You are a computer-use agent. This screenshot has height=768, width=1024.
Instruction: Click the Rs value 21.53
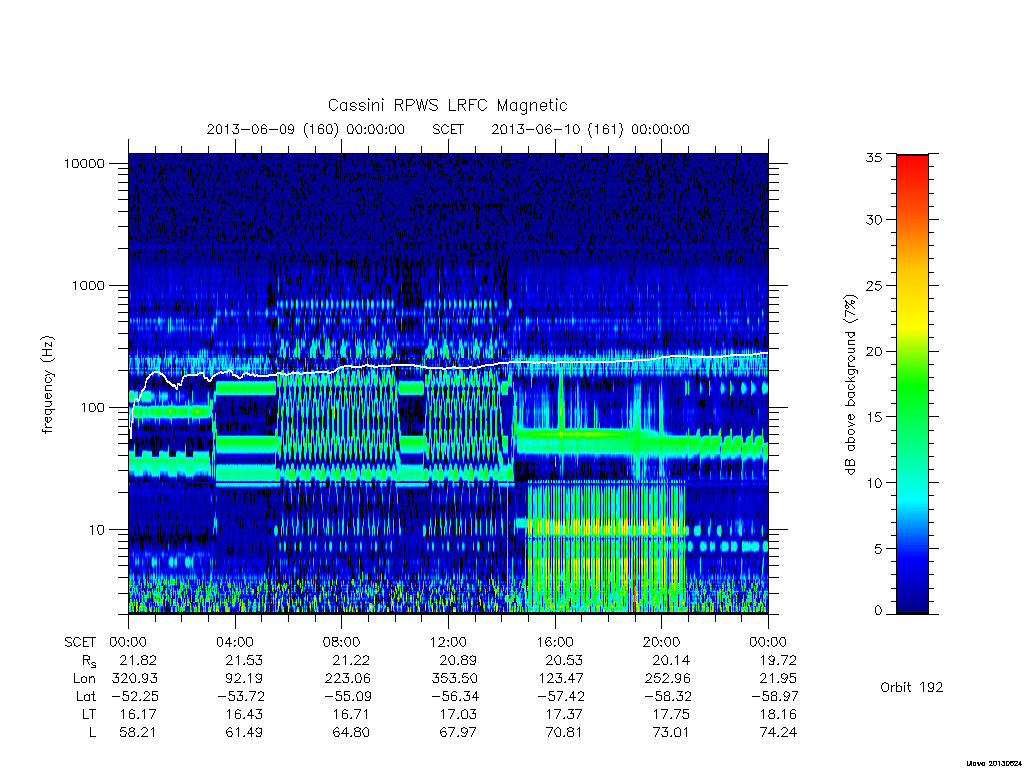tap(244, 660)
